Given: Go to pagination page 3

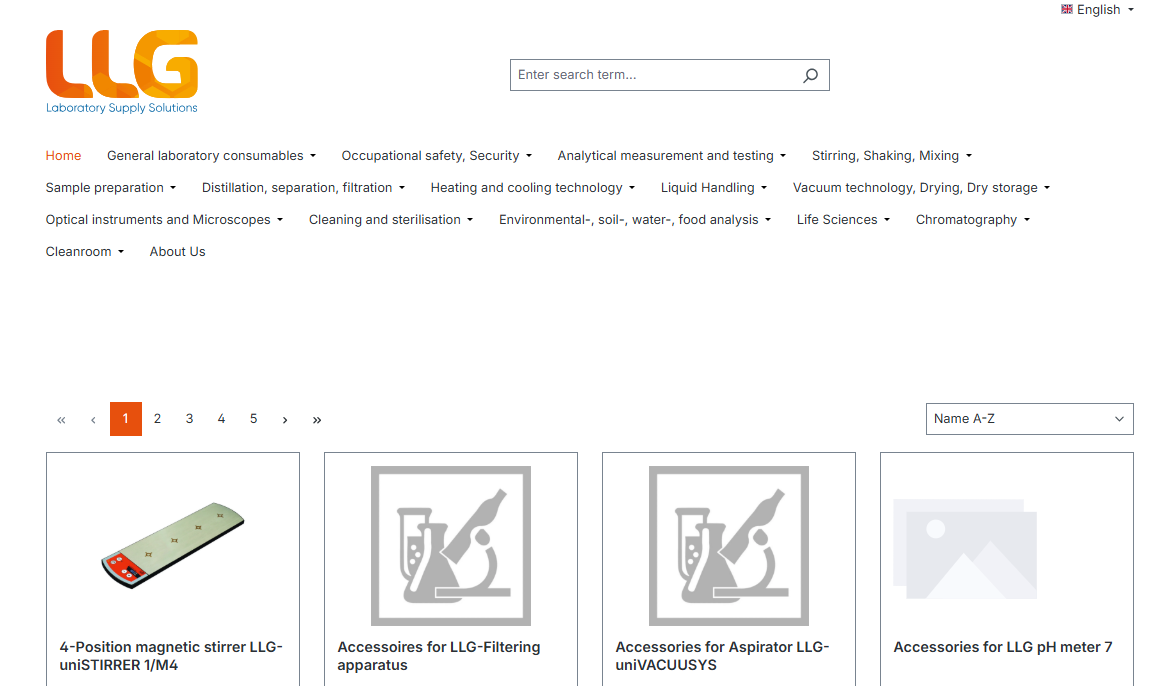Looking at the screenshot, I should coord(189,419).
